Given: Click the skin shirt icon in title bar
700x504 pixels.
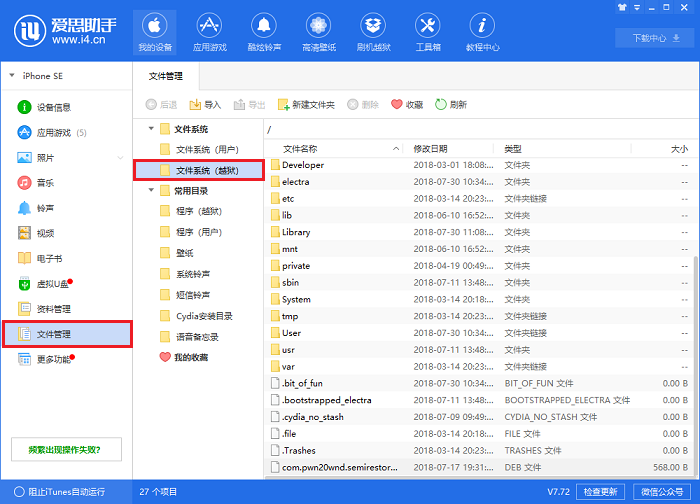Looking at the screenshot, I should tap(622, 8).
